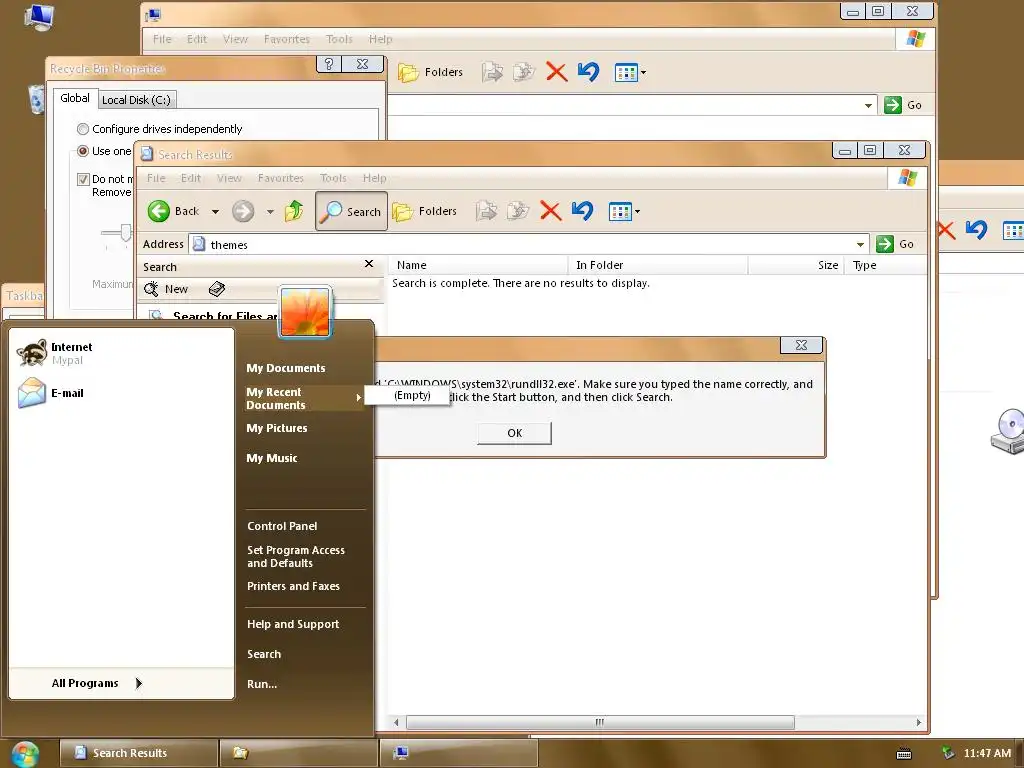Click Move To icon in back explorer window
The width and height of the screenshot is (1024, 768).
492,72
